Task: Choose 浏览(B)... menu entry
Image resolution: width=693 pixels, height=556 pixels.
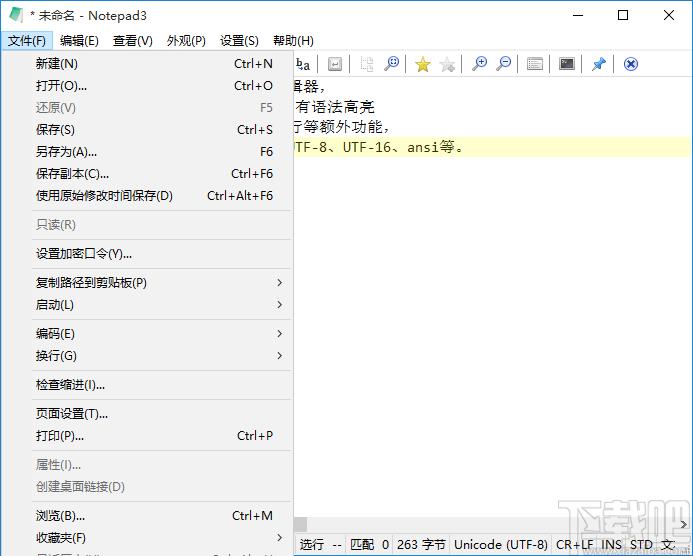Action: [147, 516]
